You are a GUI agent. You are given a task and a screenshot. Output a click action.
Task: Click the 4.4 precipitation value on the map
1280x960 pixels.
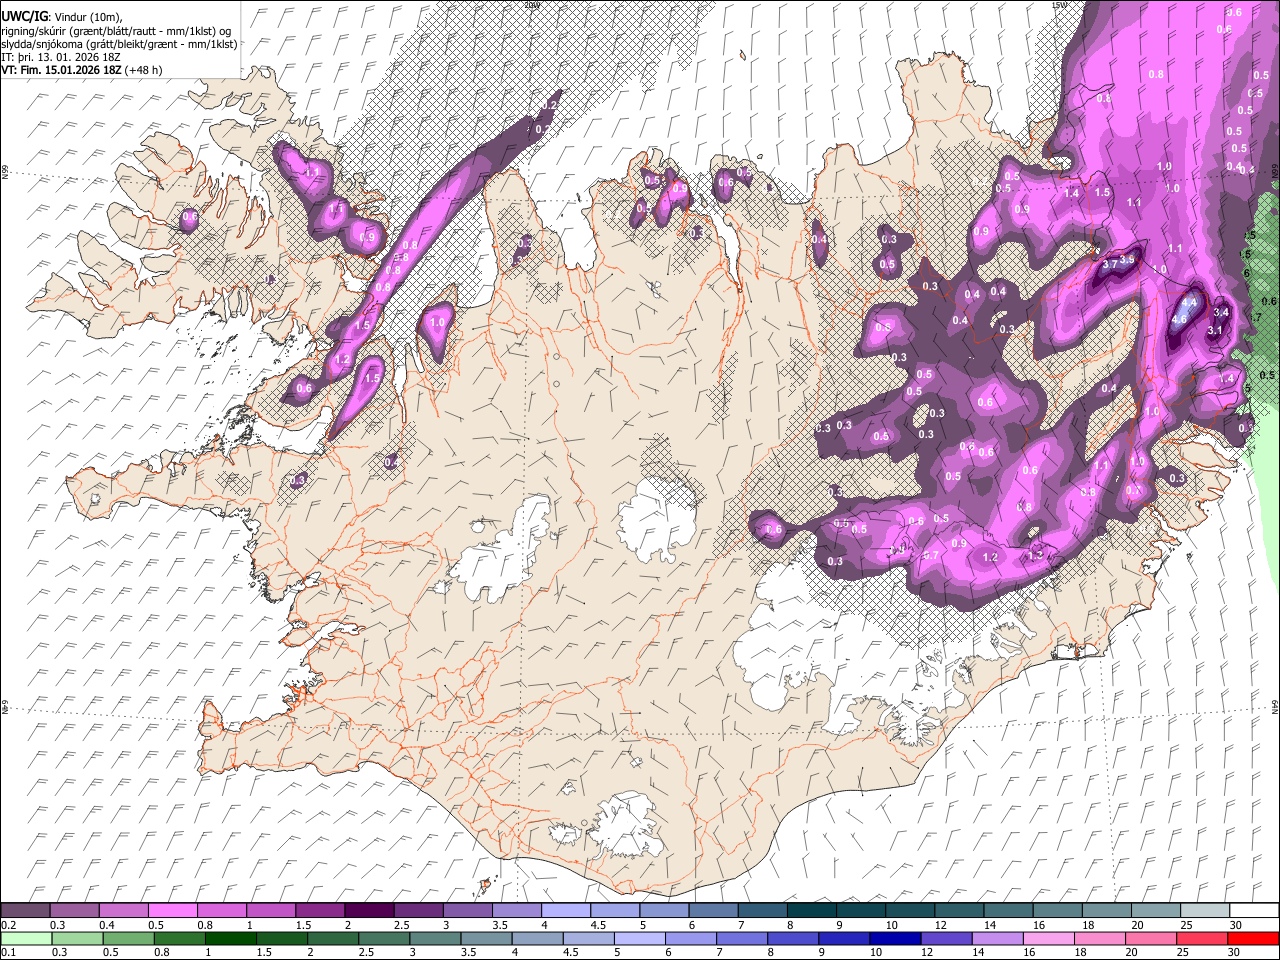tap(1189, 301)
